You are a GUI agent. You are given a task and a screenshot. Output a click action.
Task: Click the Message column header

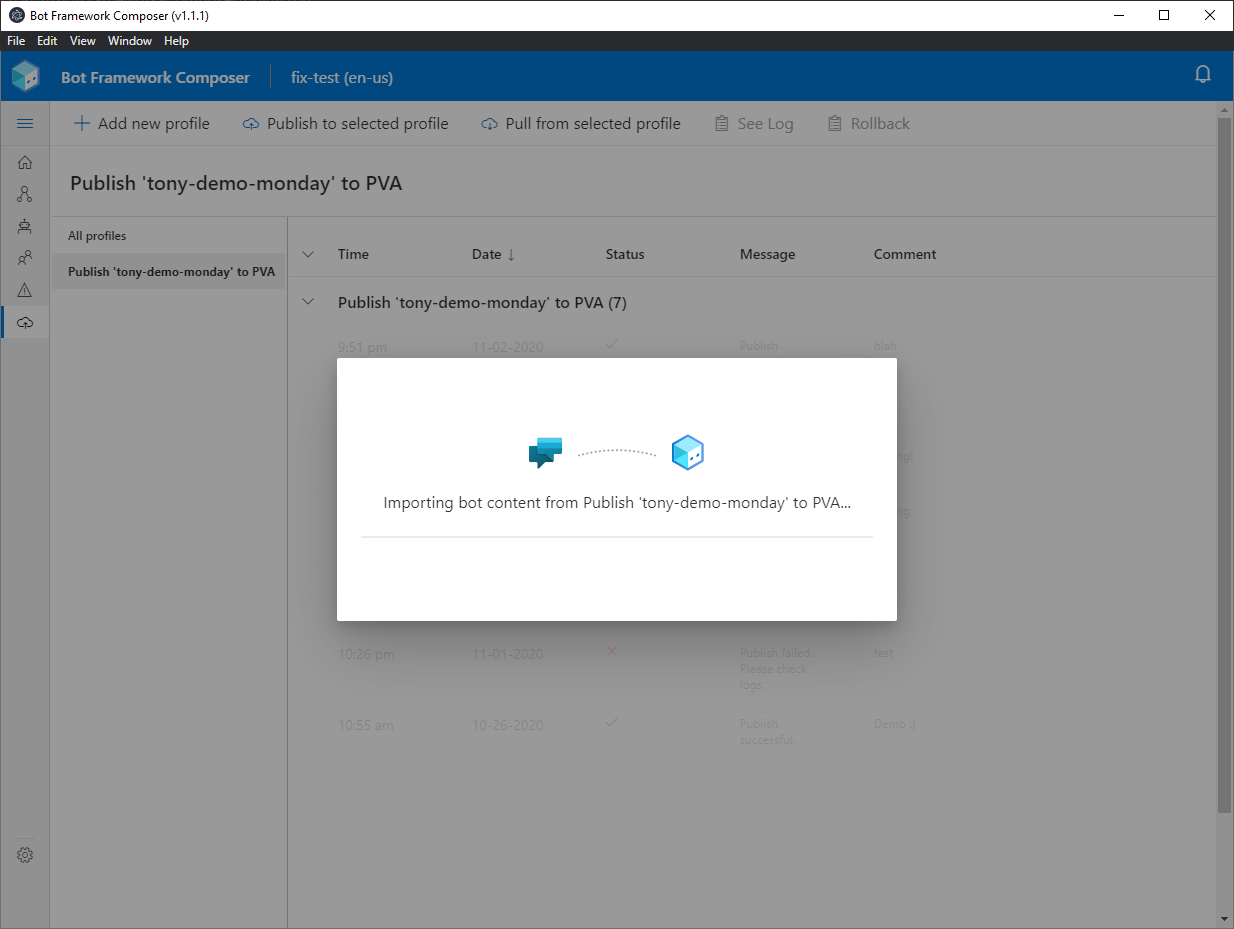point(768,254)
